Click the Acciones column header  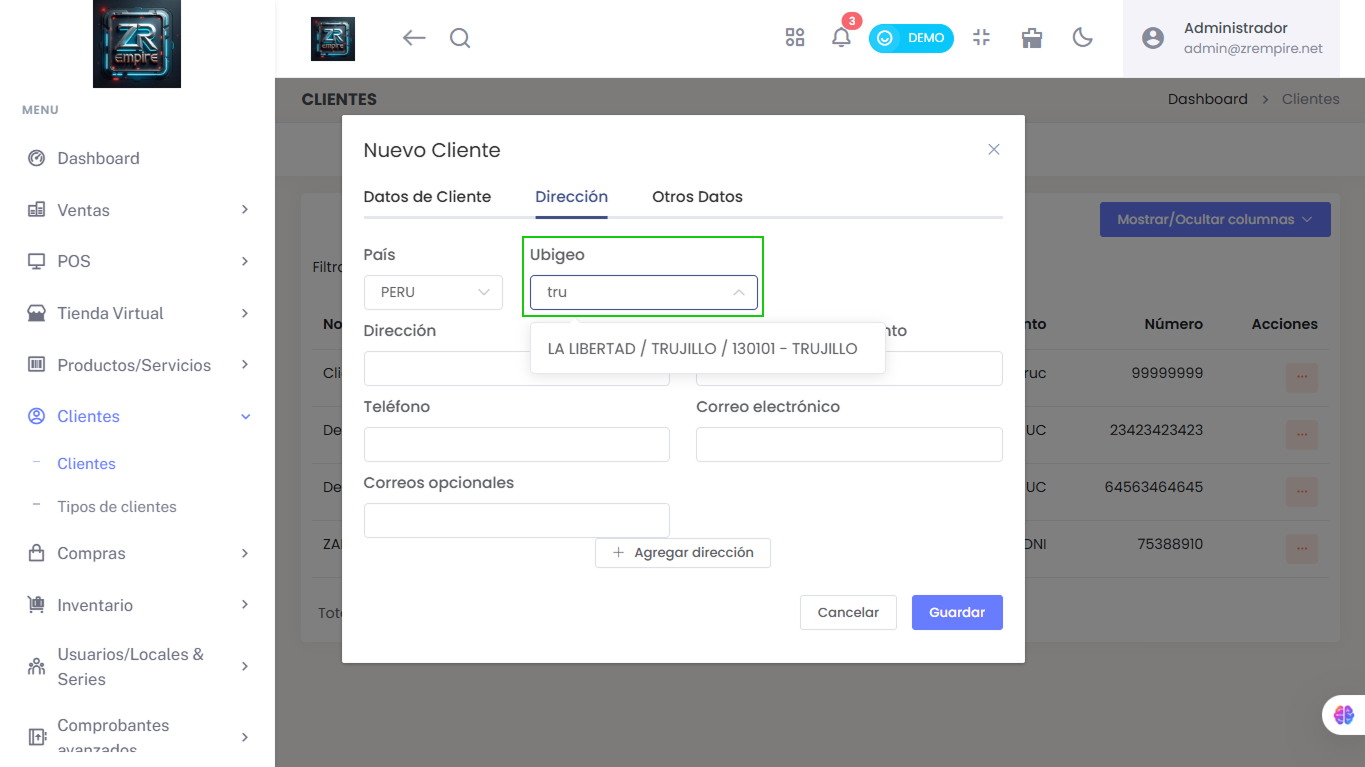coord(1284,324)
